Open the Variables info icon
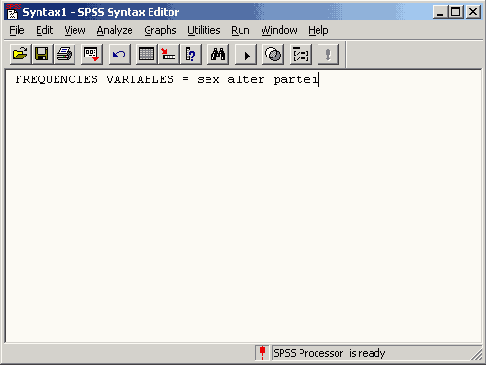The image size is (486, 365). pyautogui.click(x=191, y=54)
